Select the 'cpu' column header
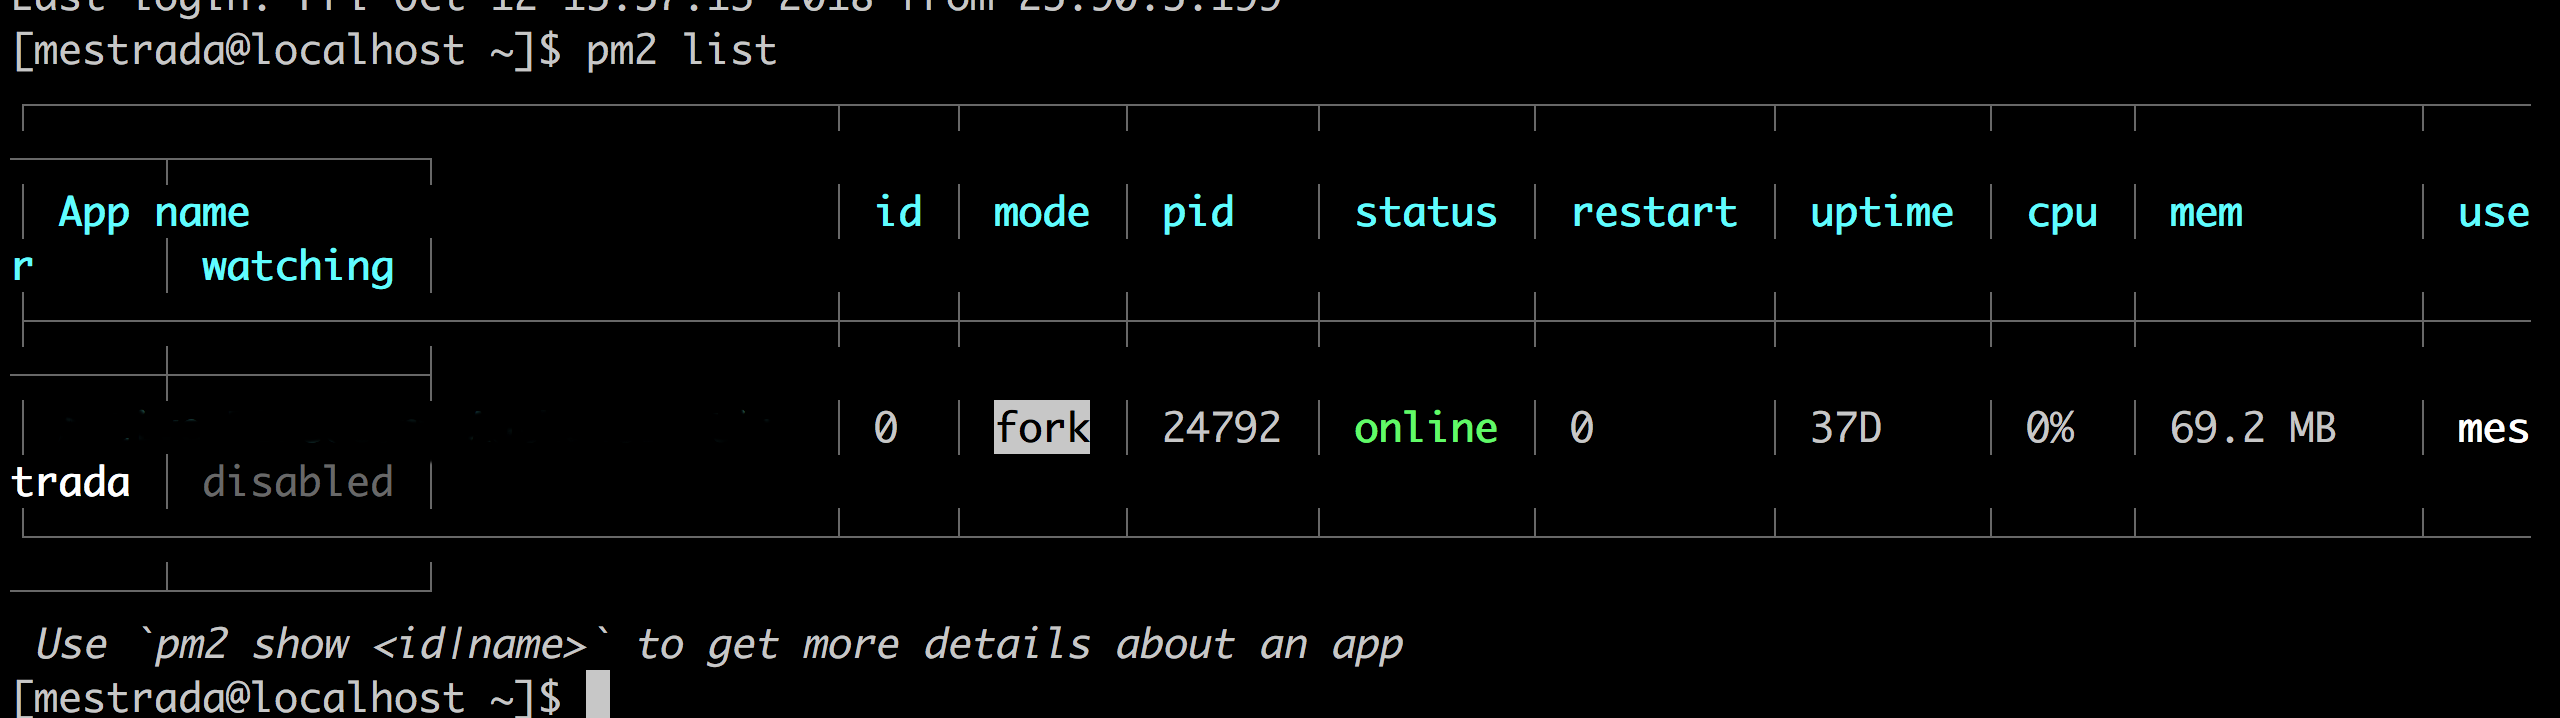 2062,213
